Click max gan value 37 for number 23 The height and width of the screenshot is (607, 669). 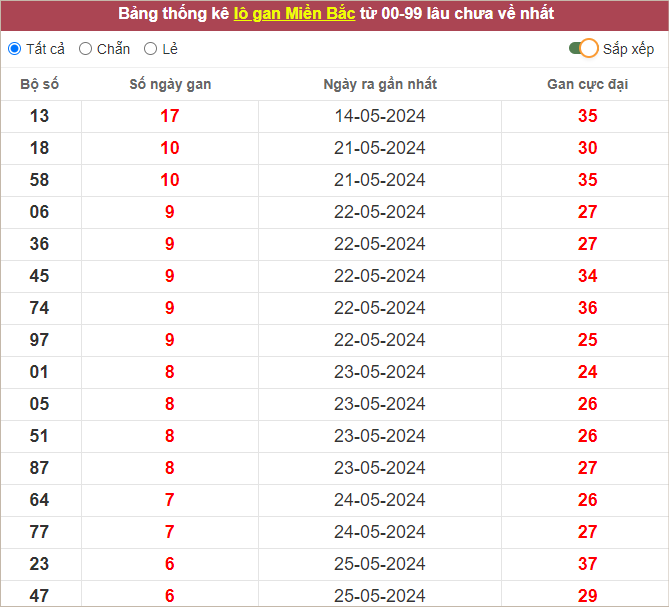click(587, 564)
